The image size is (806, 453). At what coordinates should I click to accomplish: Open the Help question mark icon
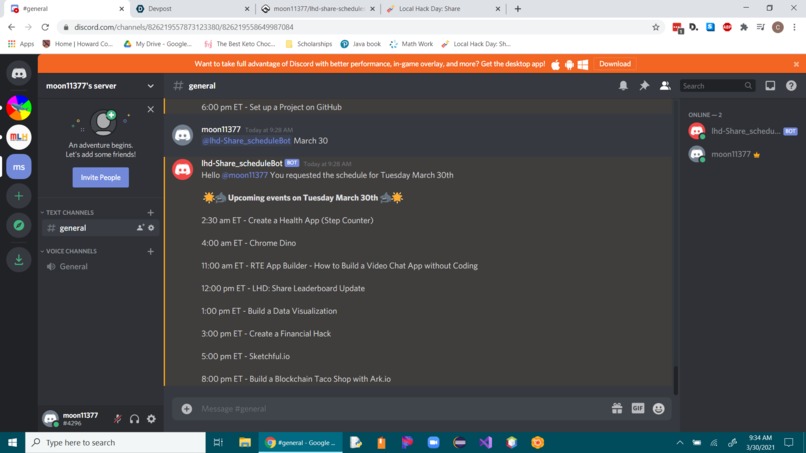coord(791,86)
